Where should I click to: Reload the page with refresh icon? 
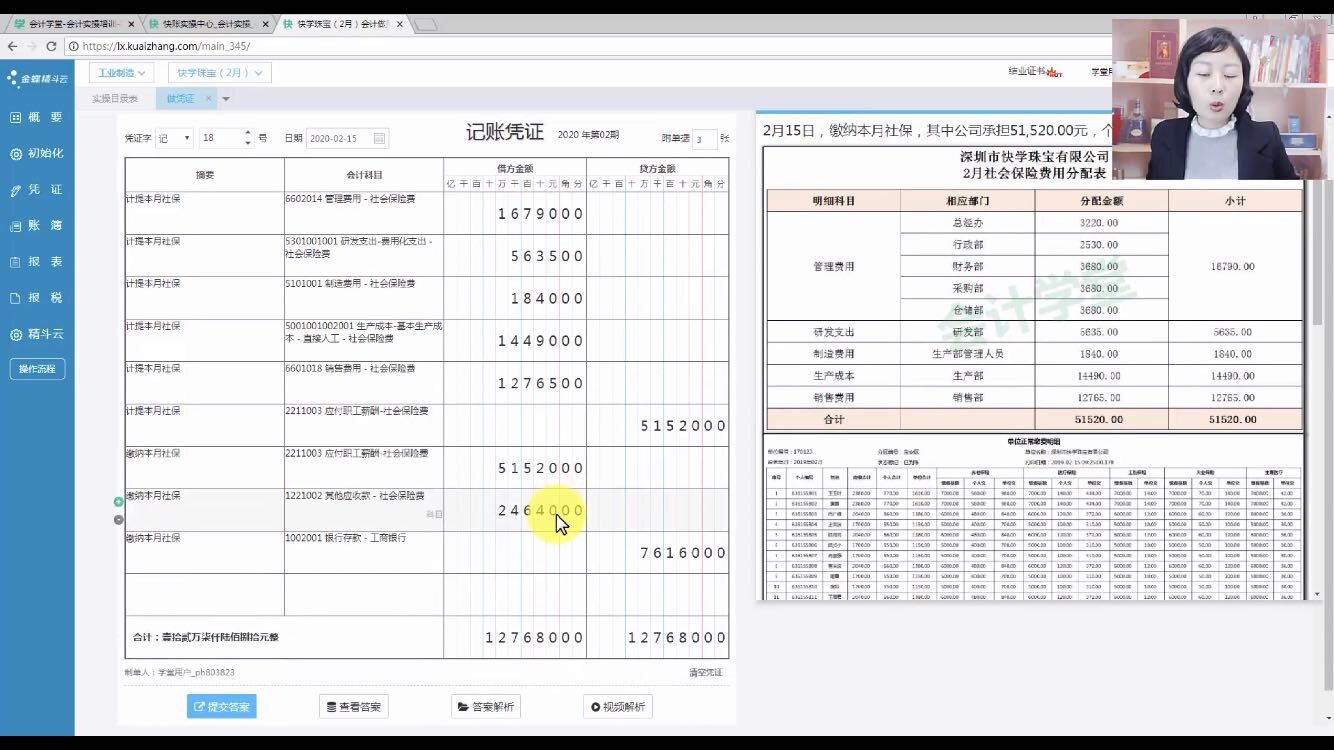coord(51,46)
